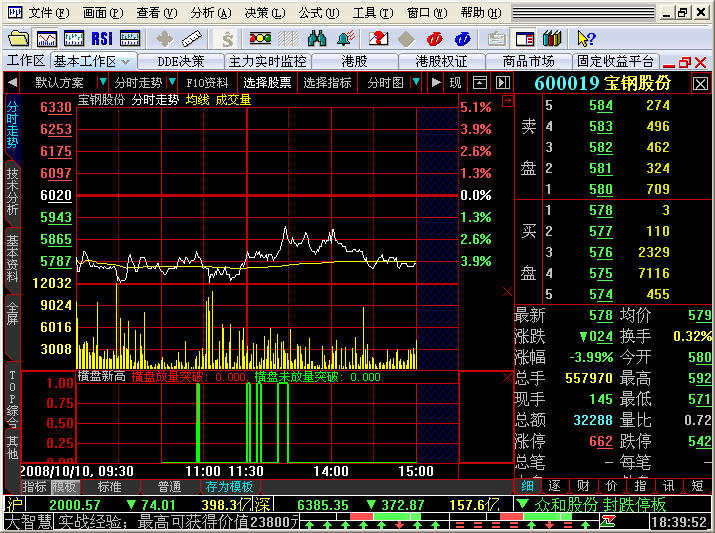Click the 存为模板 button
715x533 pixels.
229,487
